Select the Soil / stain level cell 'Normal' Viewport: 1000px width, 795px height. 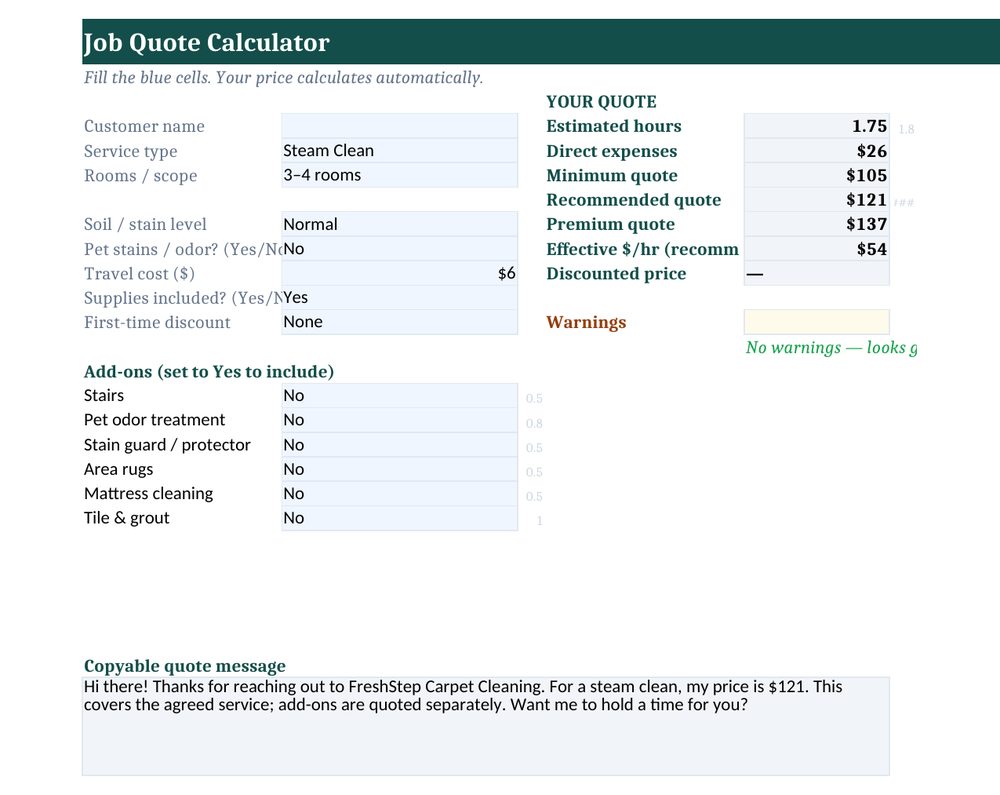pos(399,224)
